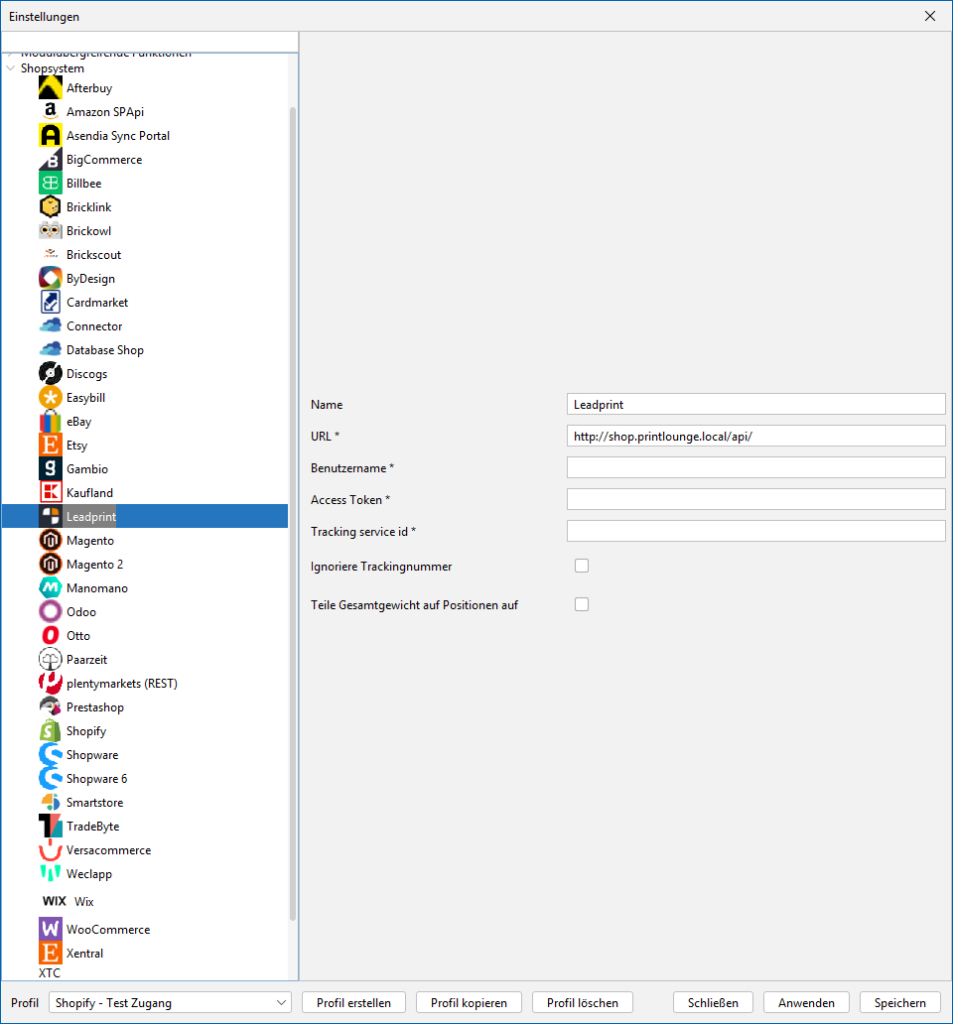
Task: Select plentymarkets (REST) in the tree
Action: point(121,683)
